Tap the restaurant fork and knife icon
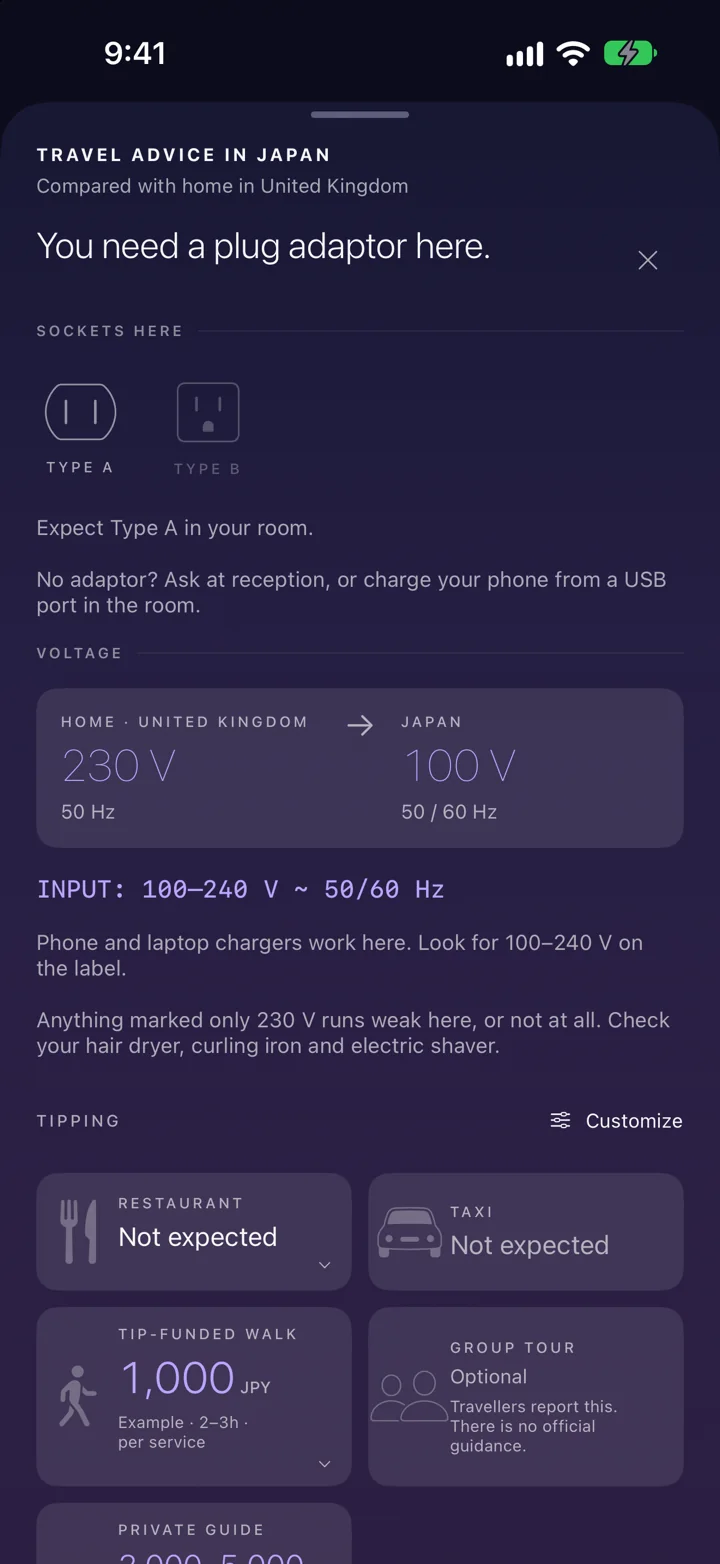 pos(79,1231)
